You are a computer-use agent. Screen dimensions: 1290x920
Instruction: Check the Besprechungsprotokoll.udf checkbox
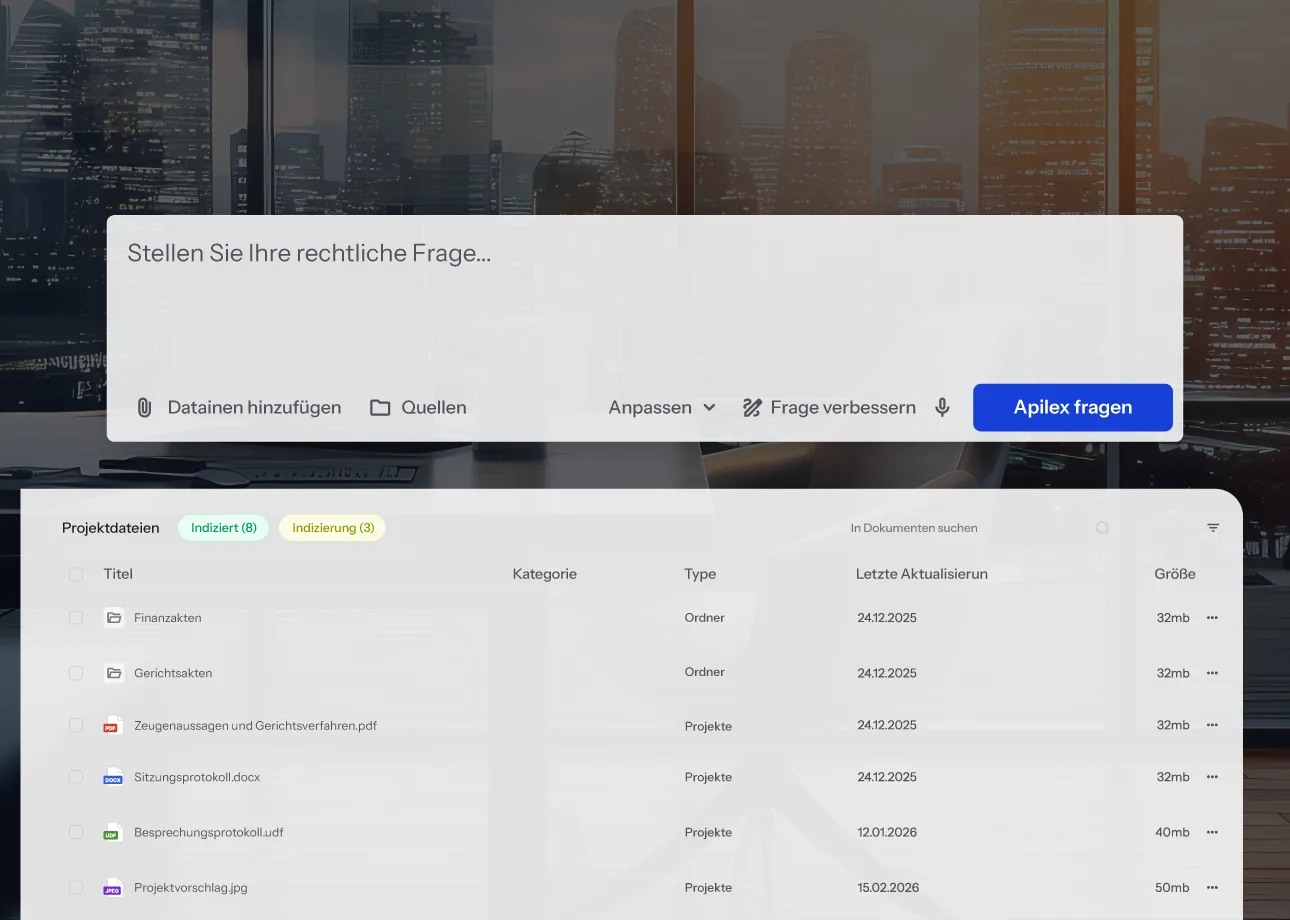76,832
